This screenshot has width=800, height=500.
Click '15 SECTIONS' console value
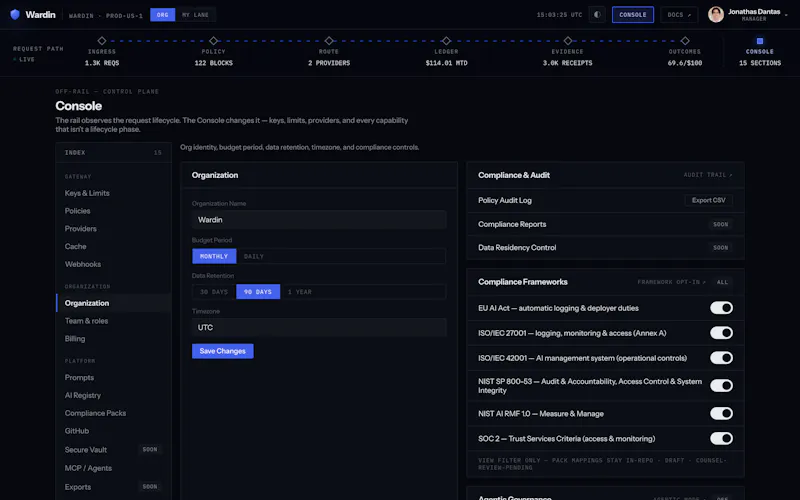760,63
